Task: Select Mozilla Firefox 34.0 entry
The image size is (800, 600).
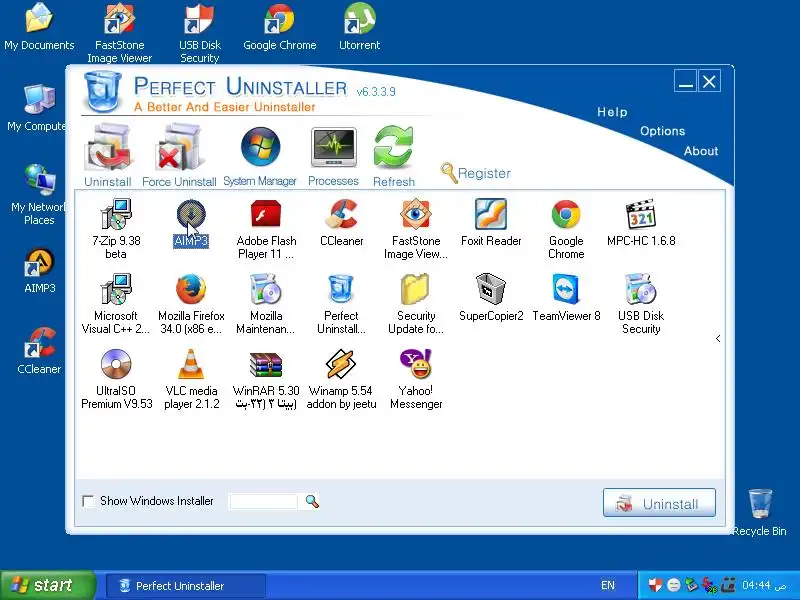Action: pos(191,304)
